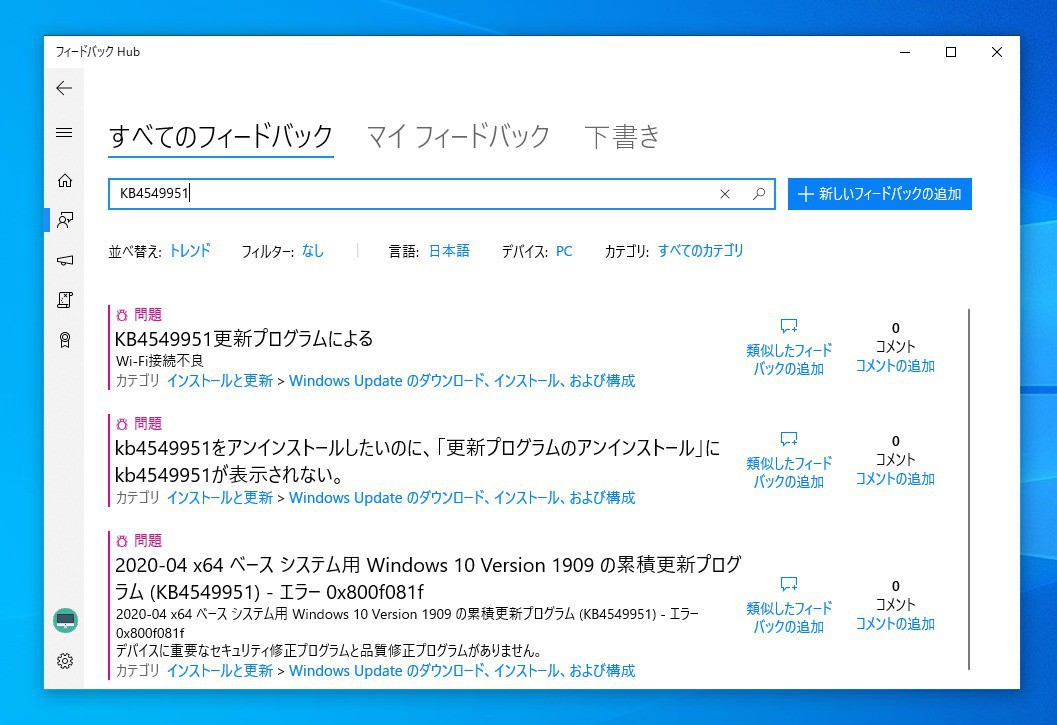This screenshot has height=725, width=1057.
Task: Click the デバイスに重要なセキュリティ修正 description line
Action: coord(329,651)
